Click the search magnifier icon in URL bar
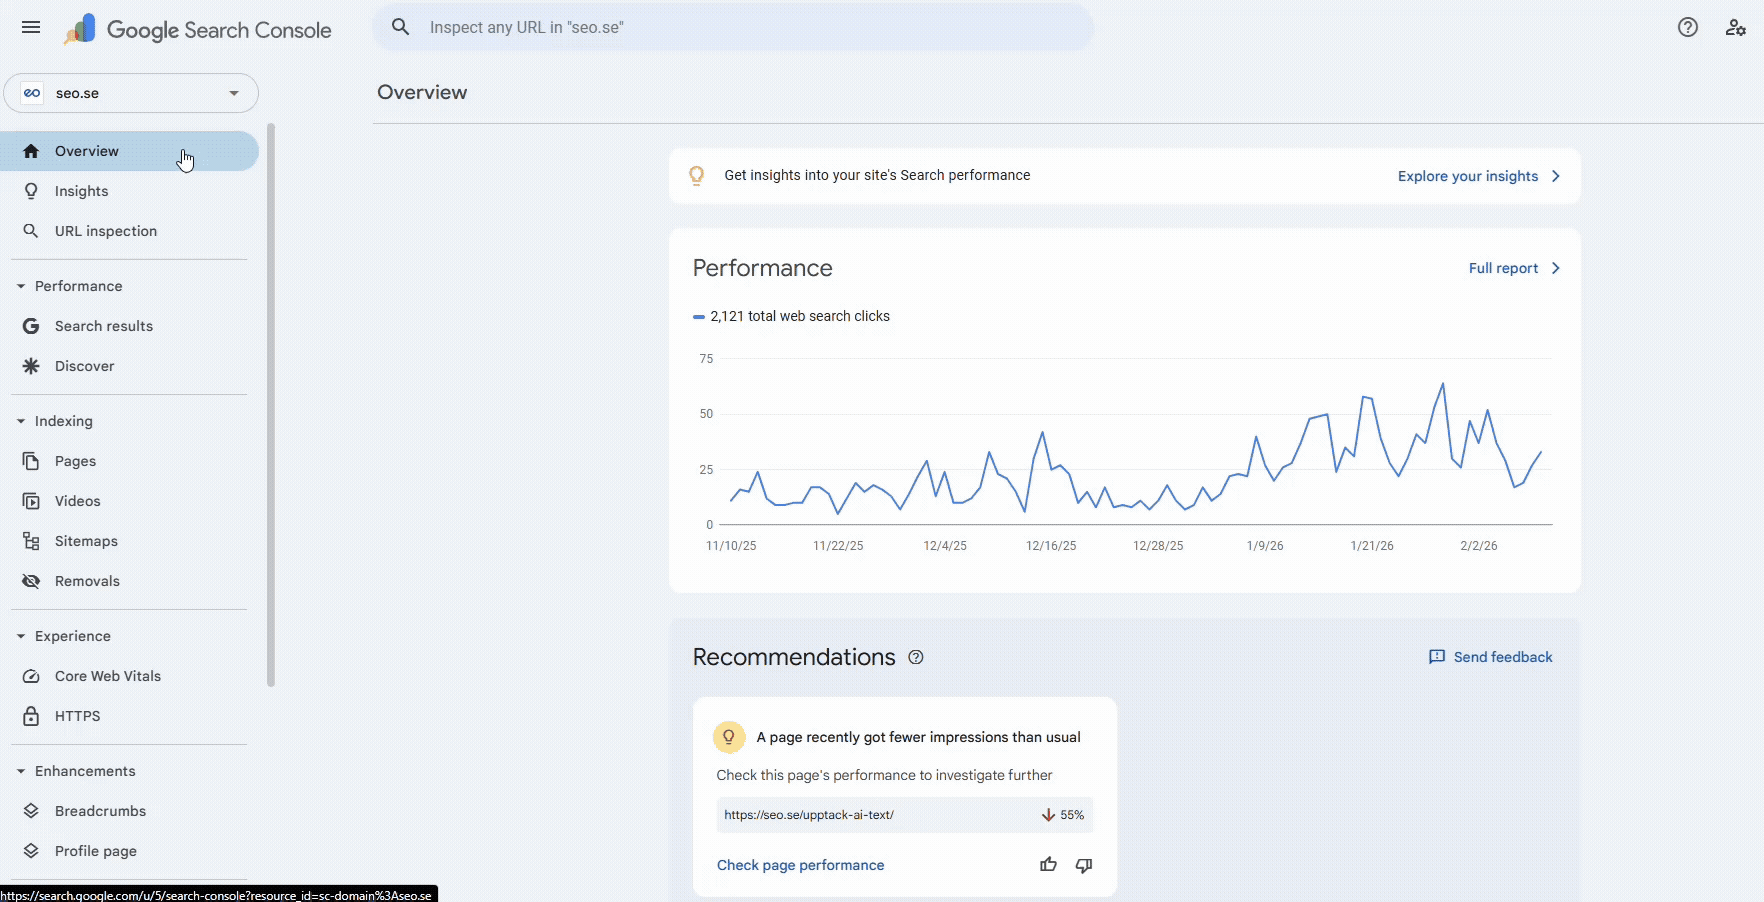The height and width of the screenshot is (902, 1764). point(401,27)
